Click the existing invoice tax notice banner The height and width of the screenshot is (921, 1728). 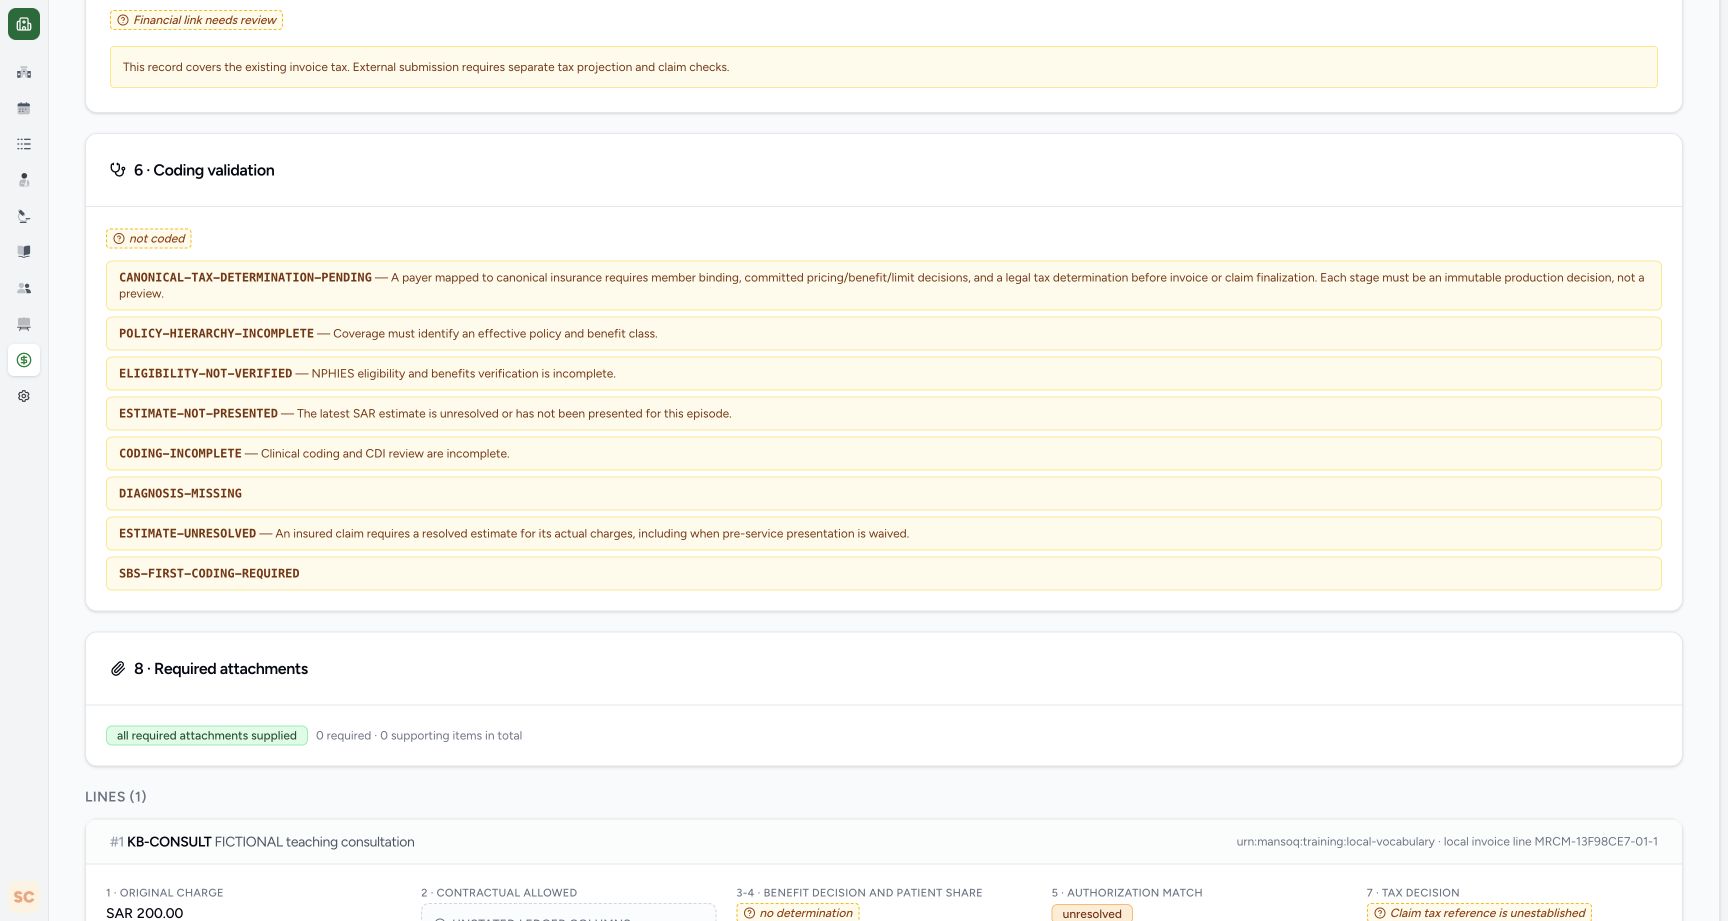pyautogui.click(x=884, y=67)
